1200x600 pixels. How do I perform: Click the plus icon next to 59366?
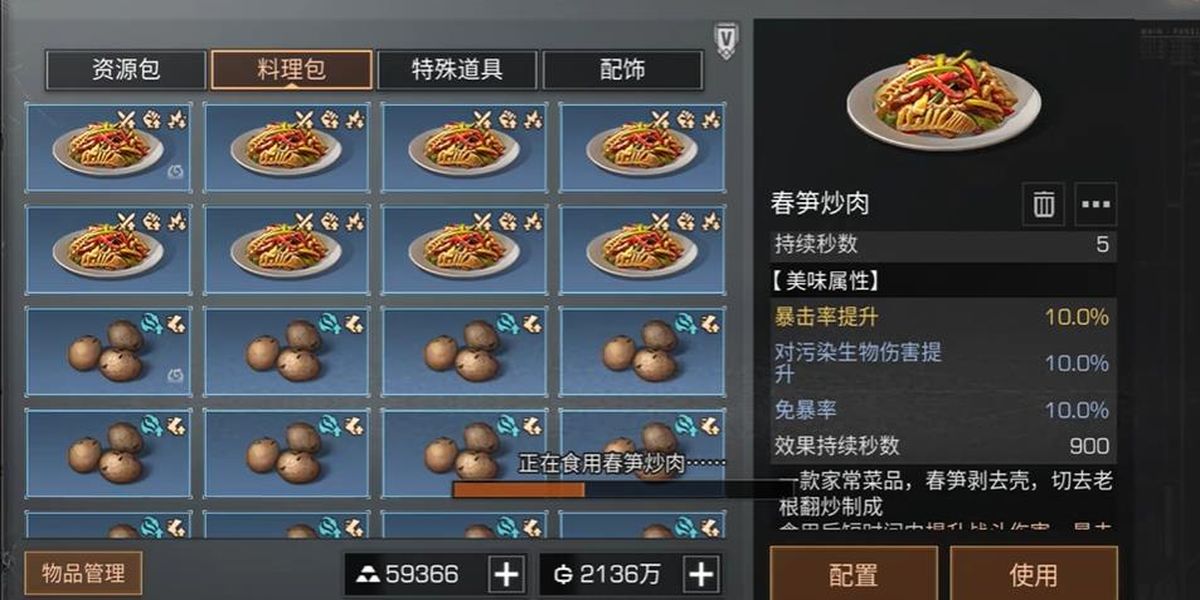point(507,574)
